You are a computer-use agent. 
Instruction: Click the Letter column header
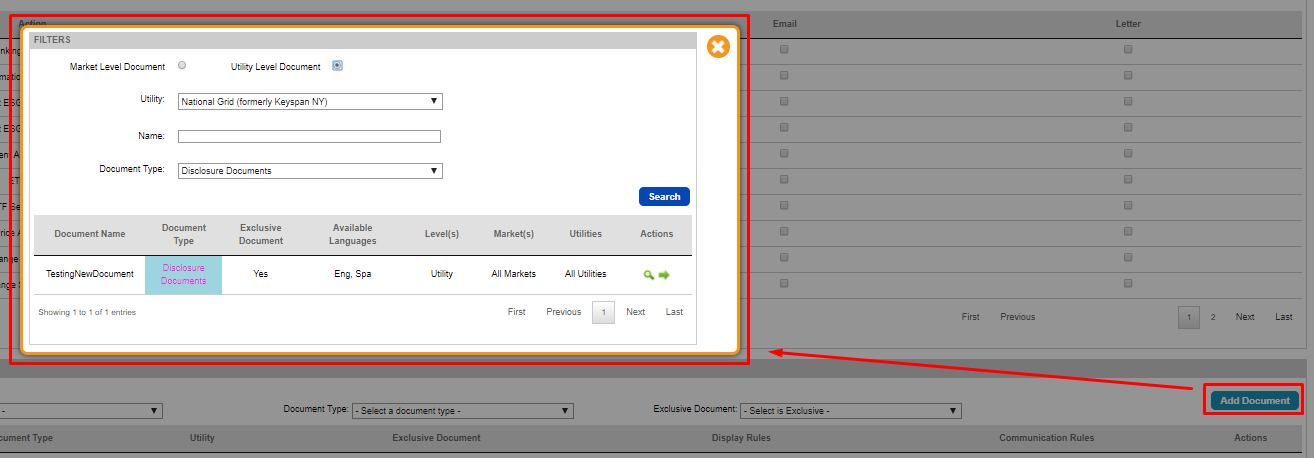pyautogui.click(x=1129, y=24)
